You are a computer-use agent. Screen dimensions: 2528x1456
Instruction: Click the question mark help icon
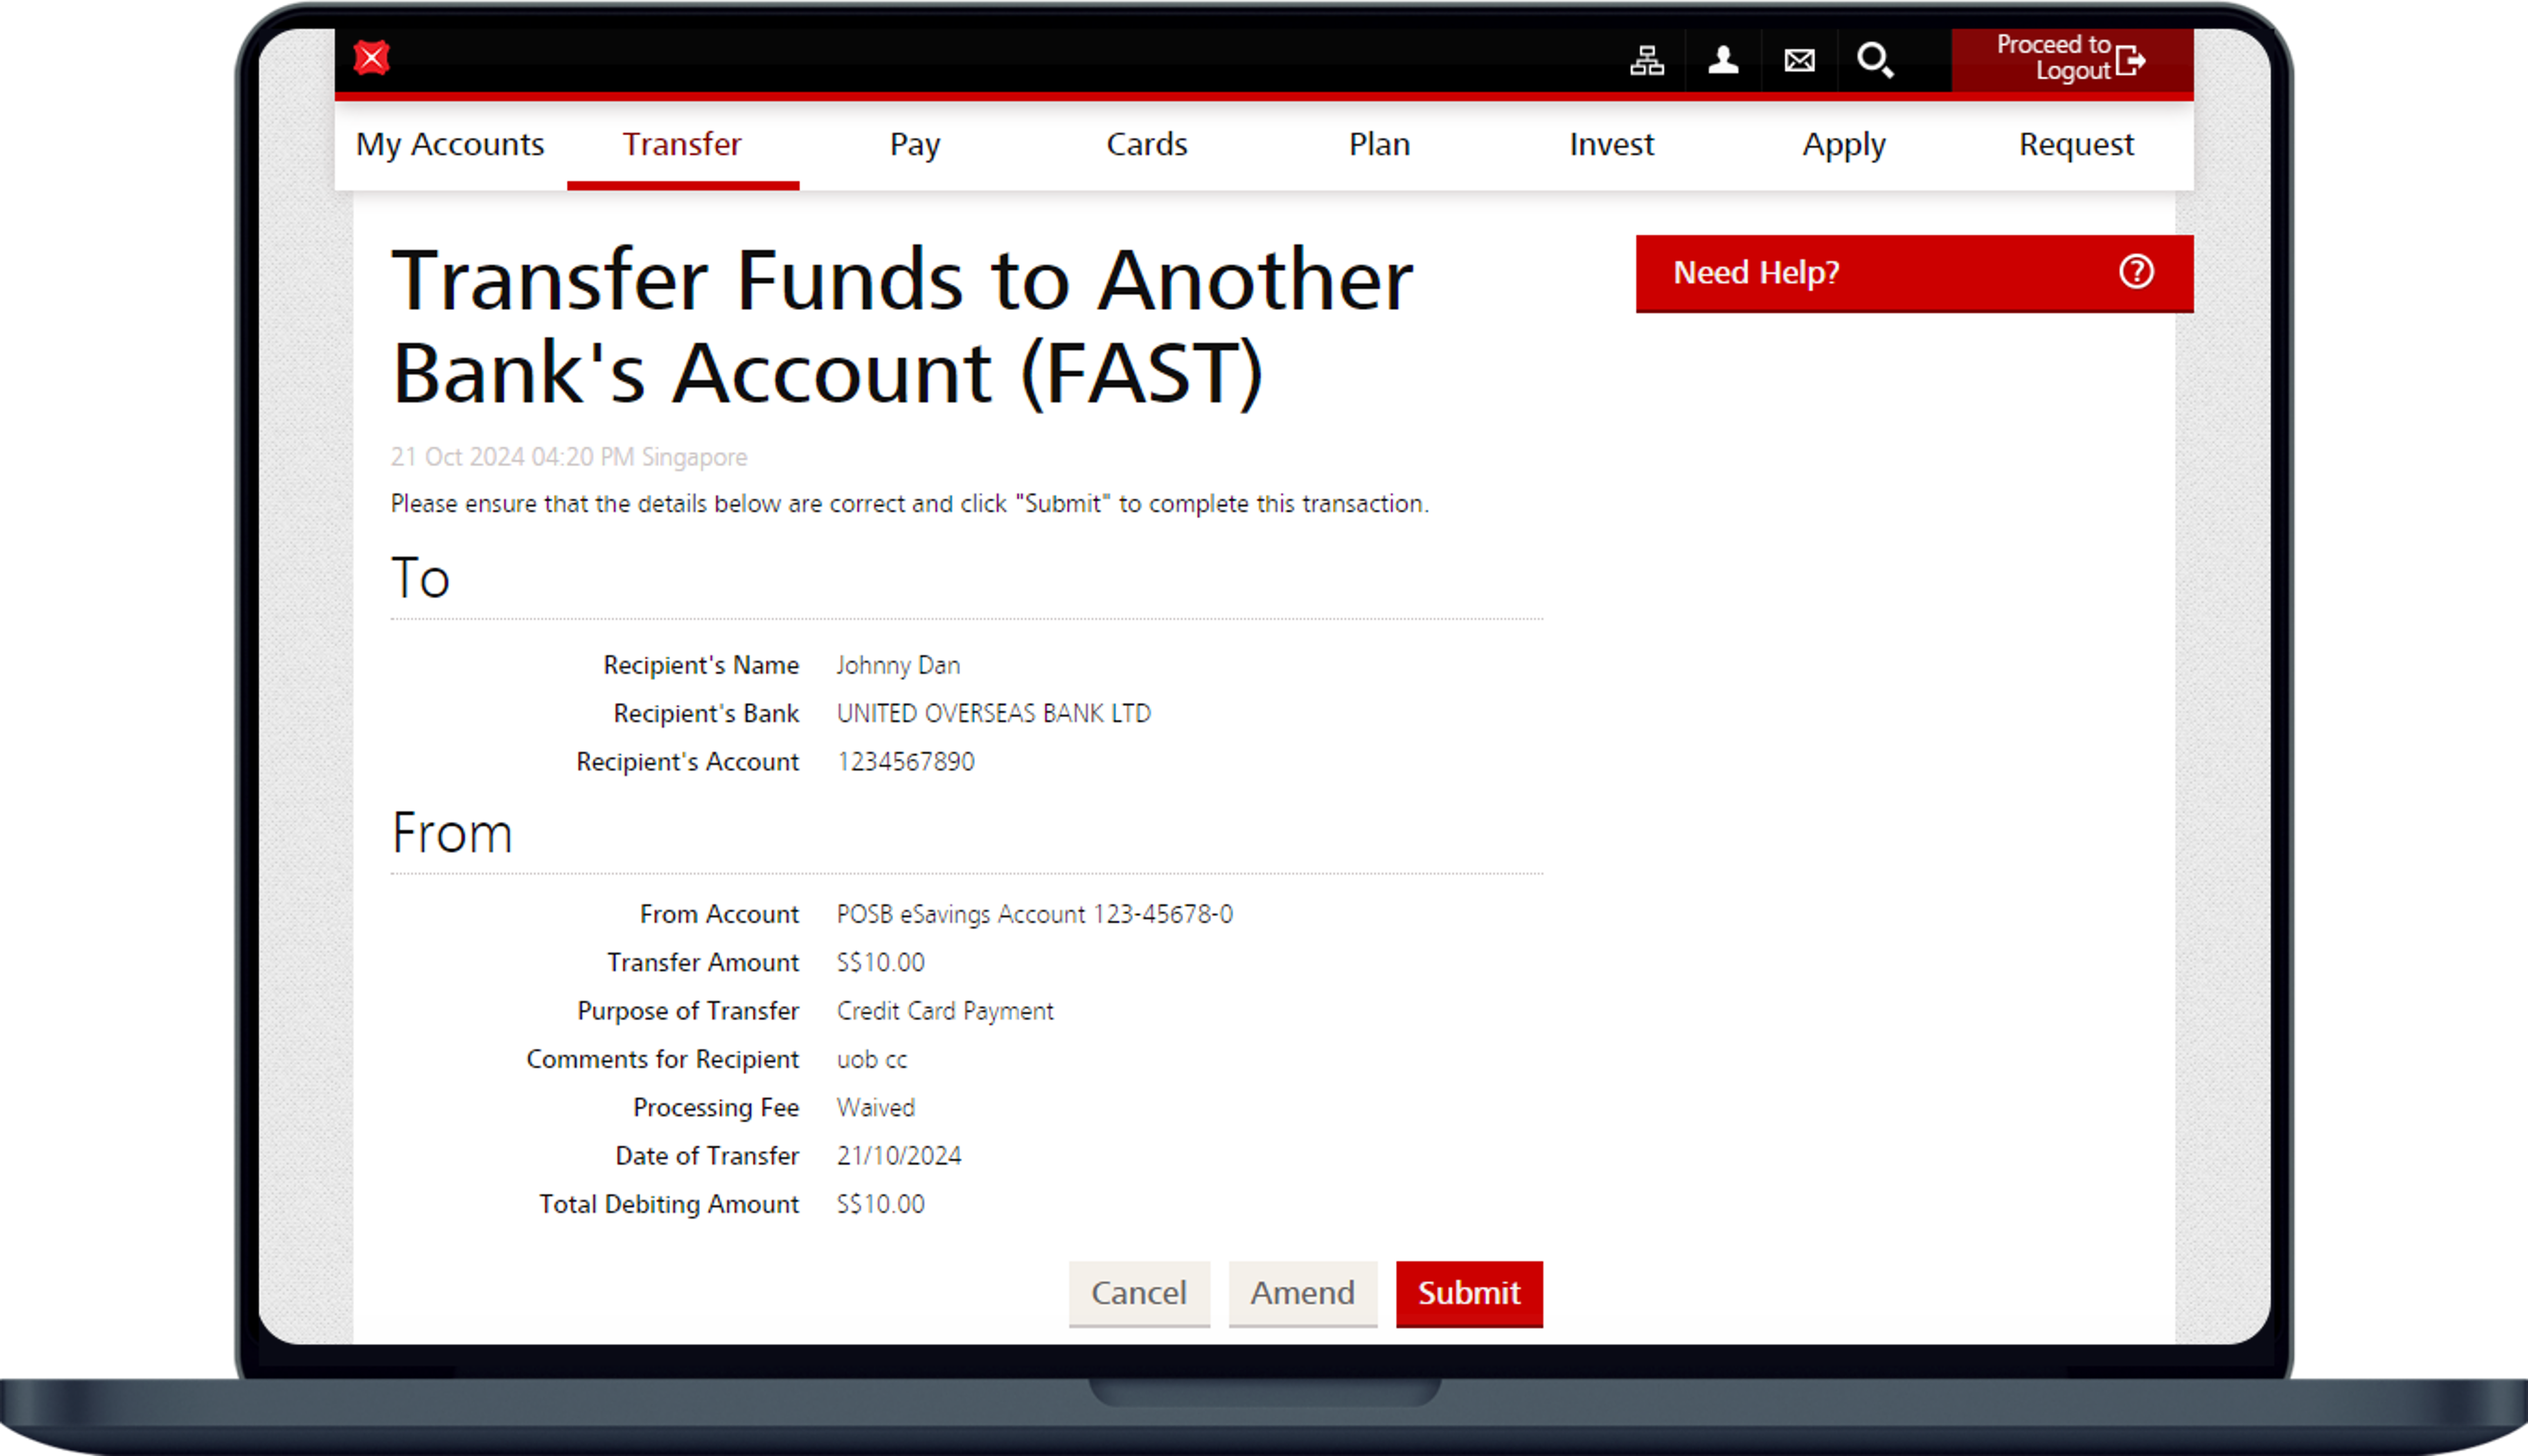click(2136, 272)
